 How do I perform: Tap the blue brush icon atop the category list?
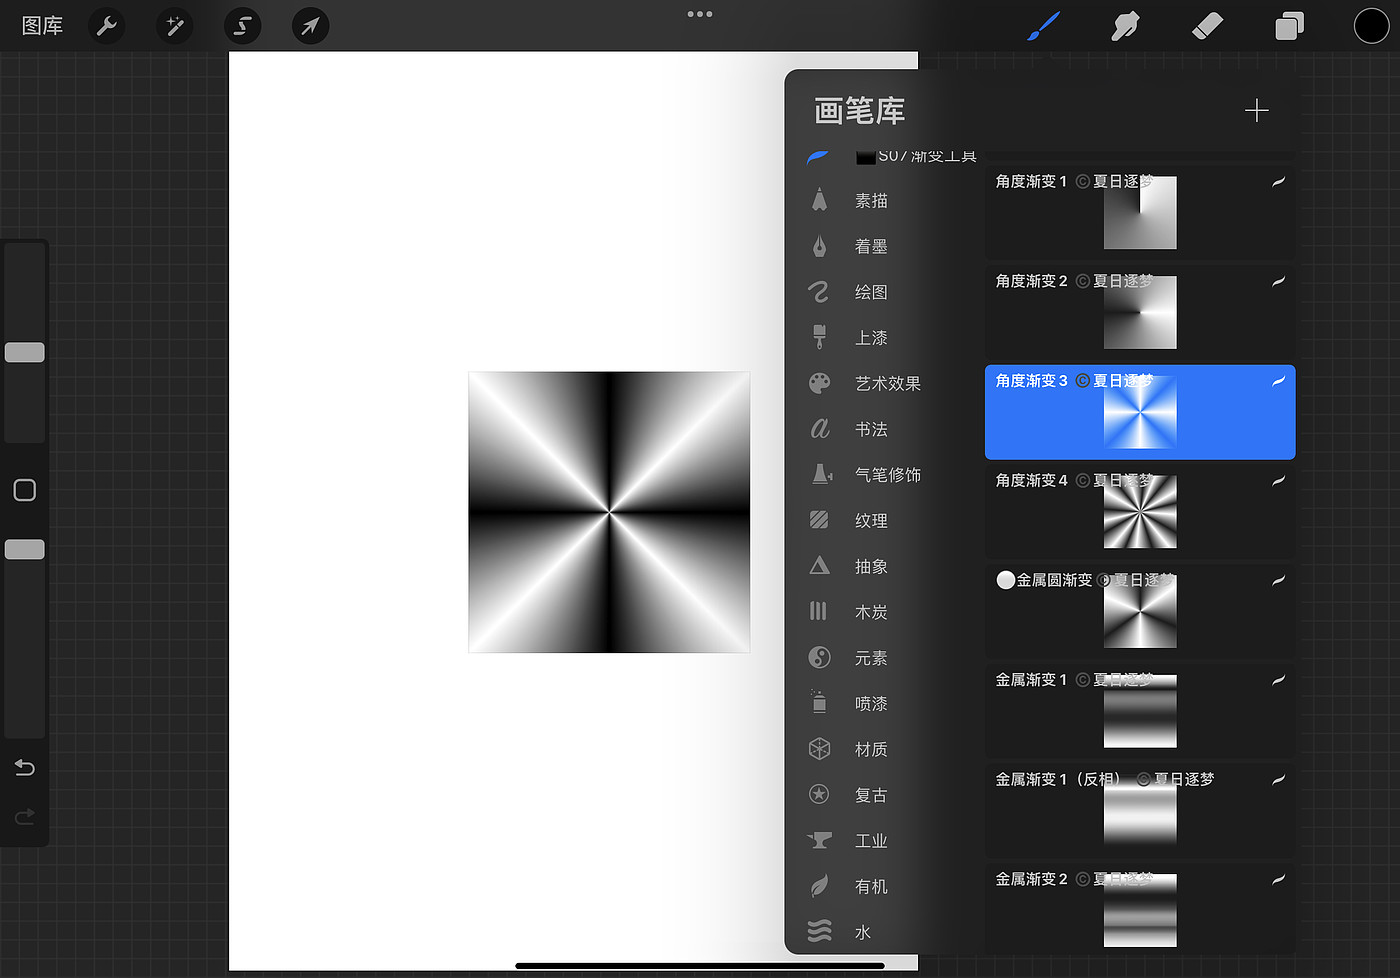coord(818,157)
